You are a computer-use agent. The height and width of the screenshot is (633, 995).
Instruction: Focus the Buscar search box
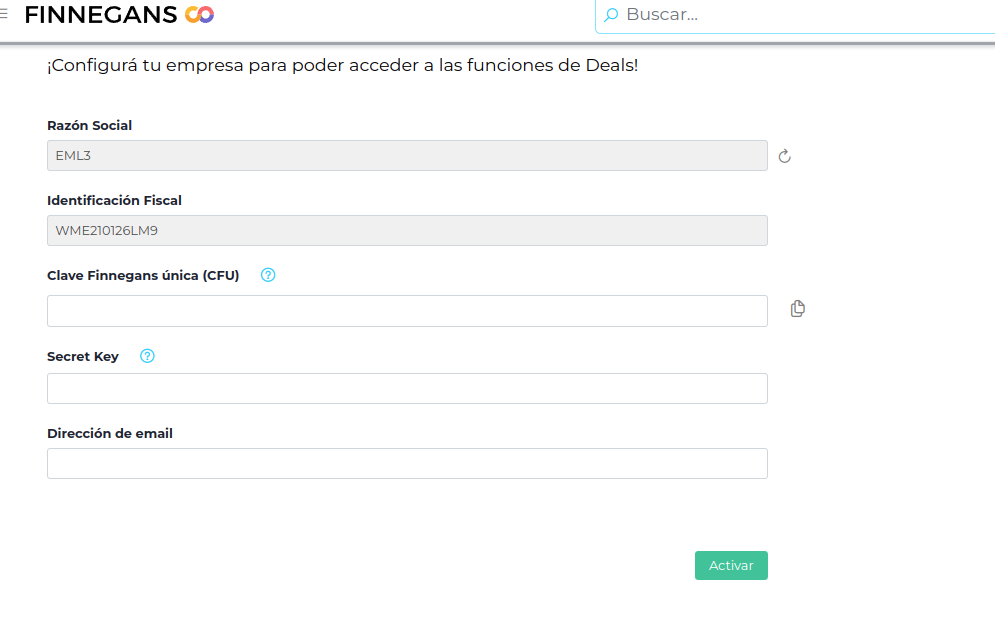pos(800,15)
